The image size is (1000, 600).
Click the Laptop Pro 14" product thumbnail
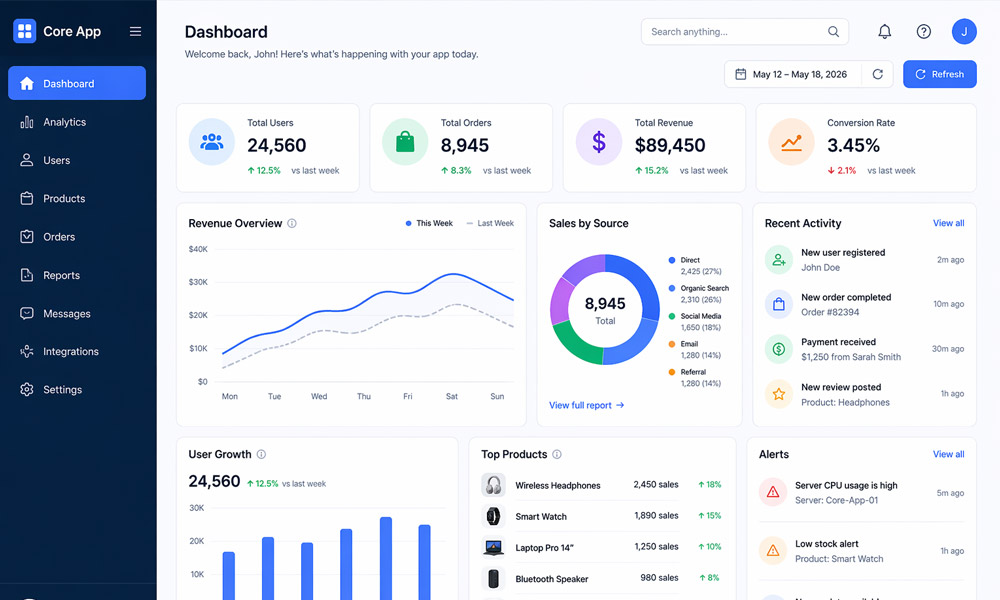[493, 547]
